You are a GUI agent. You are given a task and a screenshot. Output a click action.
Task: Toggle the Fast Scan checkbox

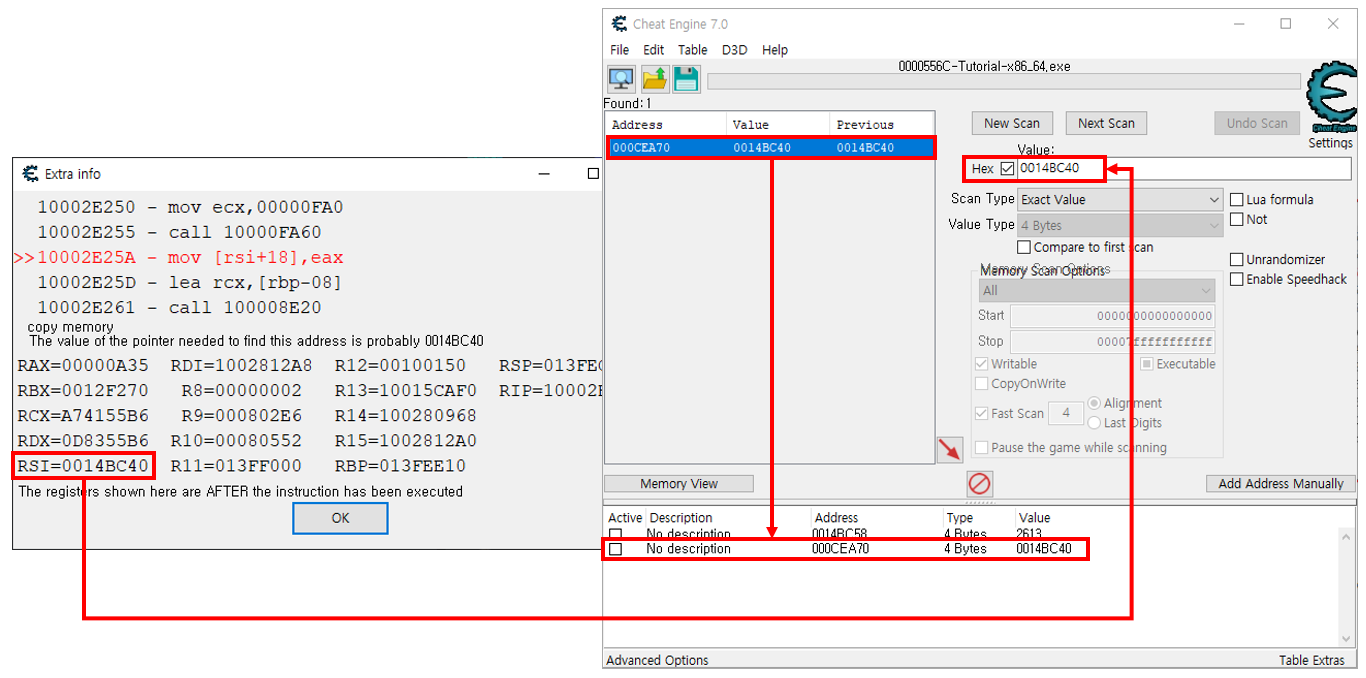pyautogui.click(x=982, y=413)
